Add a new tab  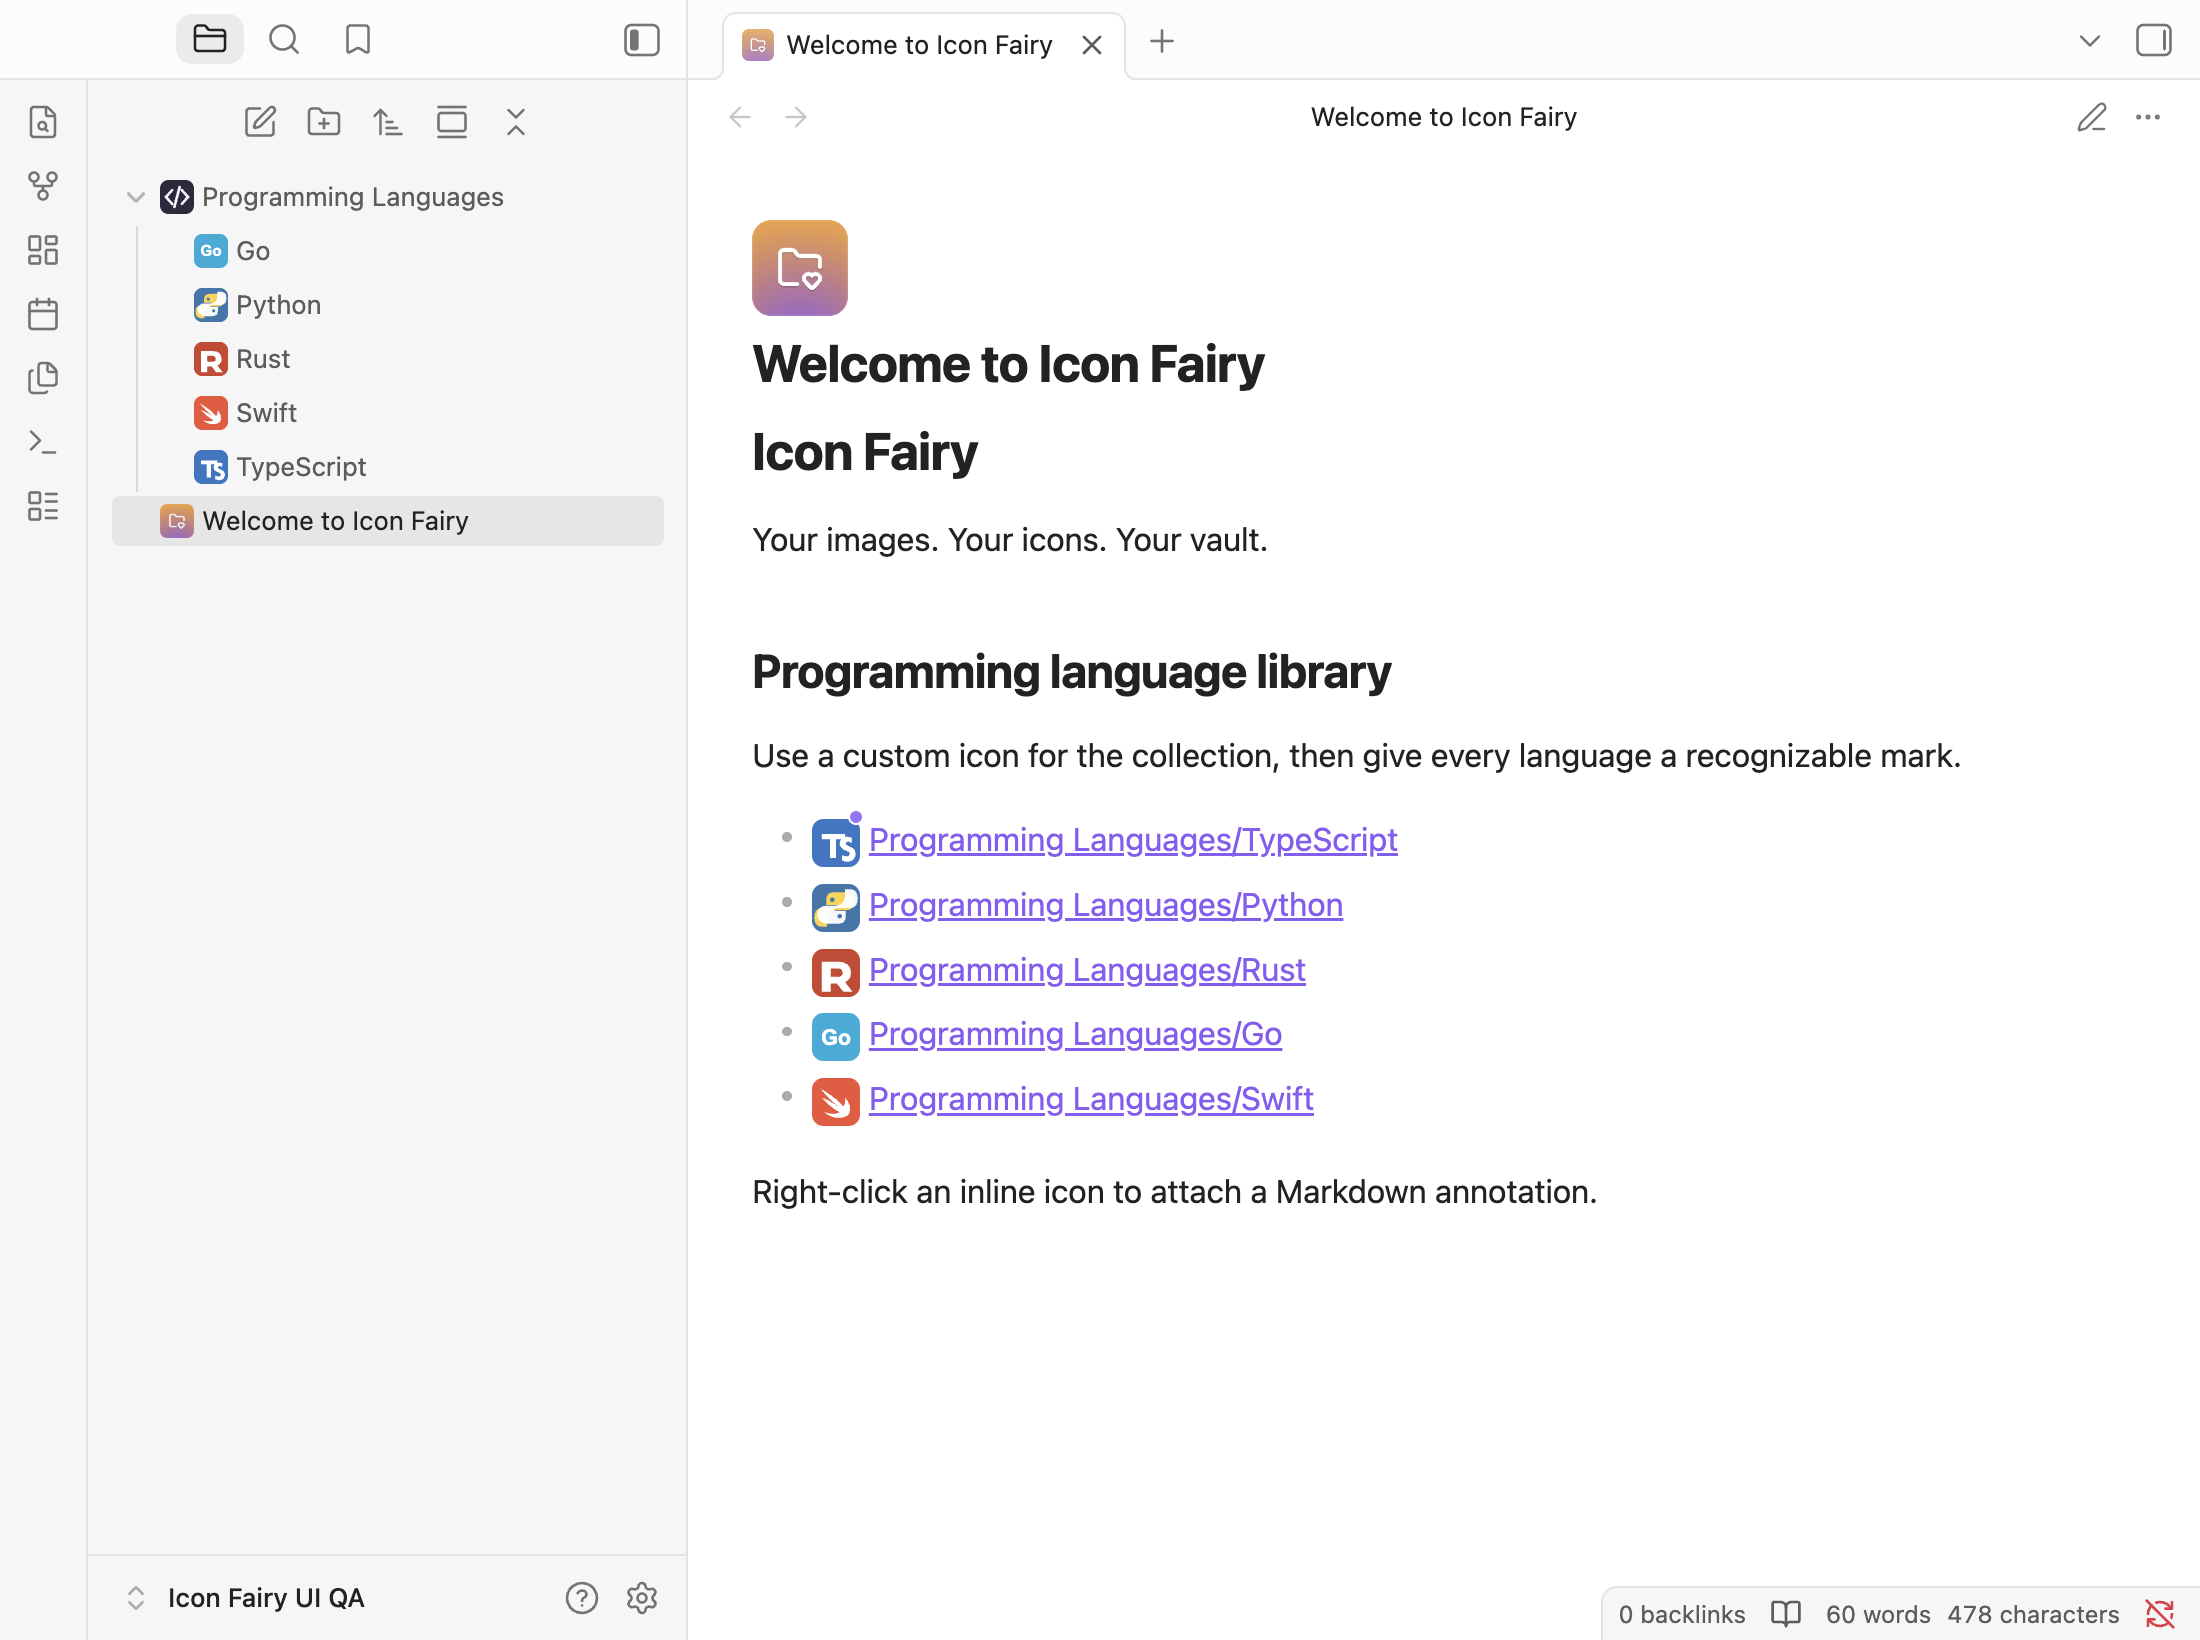point(1162,42)
